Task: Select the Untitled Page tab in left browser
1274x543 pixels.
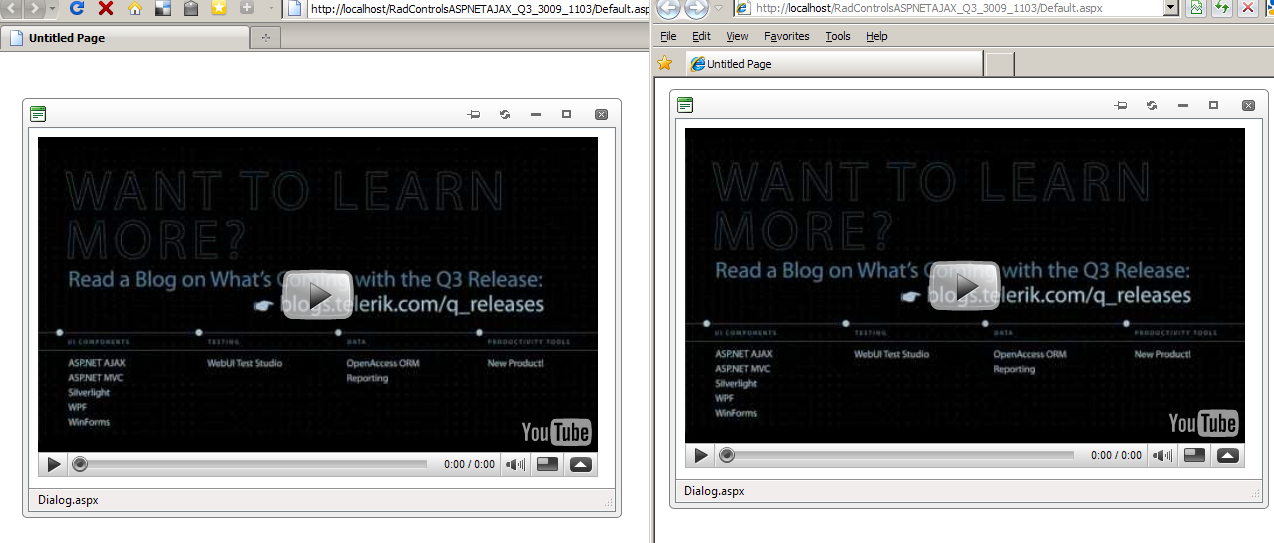Action: point(124,38)
